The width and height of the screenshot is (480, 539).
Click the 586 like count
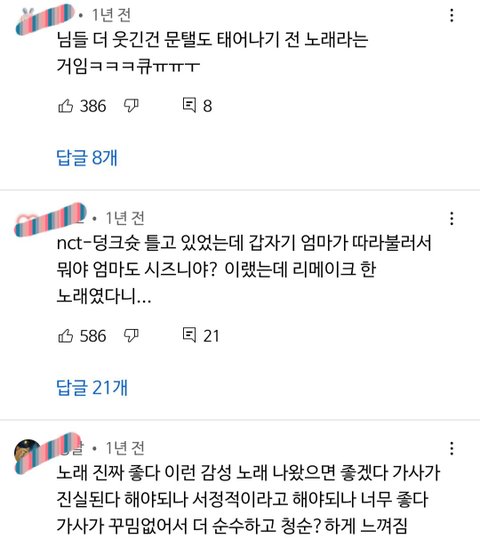point(93,336)
